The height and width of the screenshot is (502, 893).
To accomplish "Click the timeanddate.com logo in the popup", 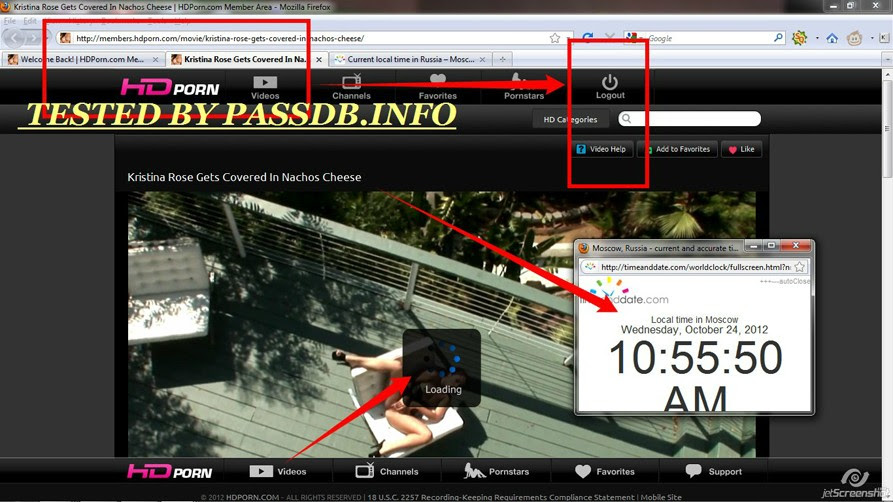I will tap(624, 292).
